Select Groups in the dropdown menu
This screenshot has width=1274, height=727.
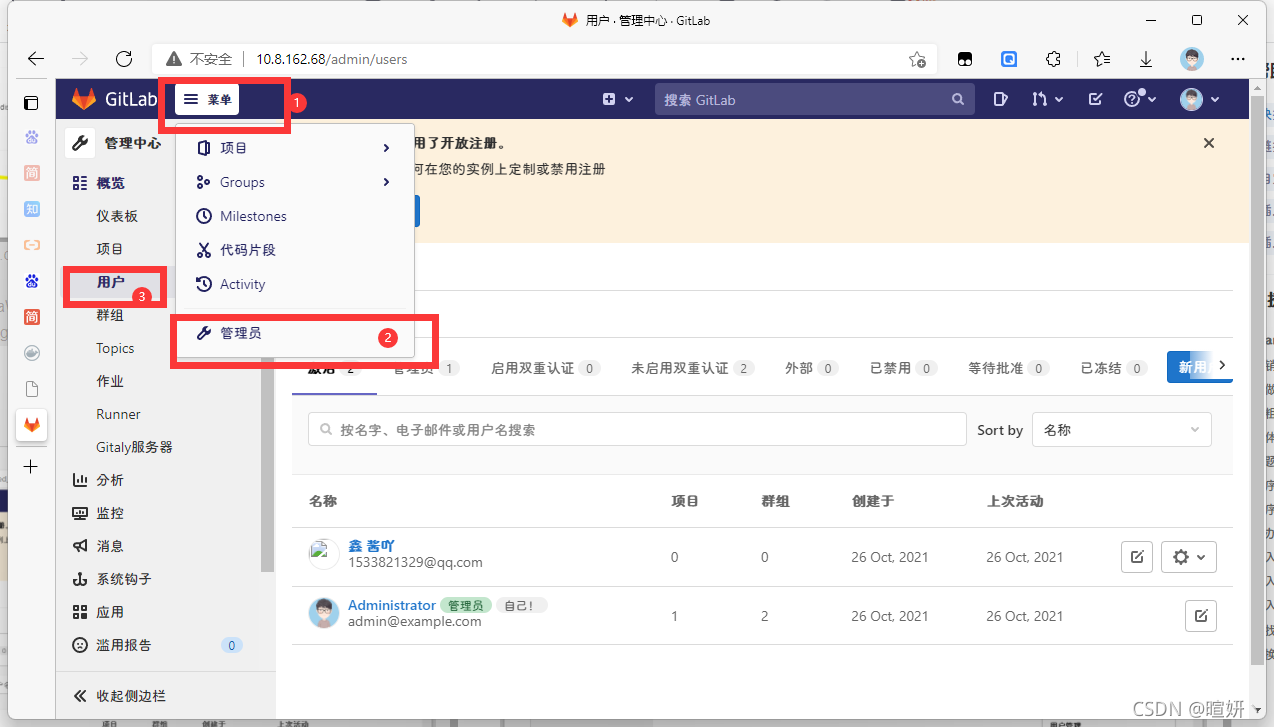[294, 182]
